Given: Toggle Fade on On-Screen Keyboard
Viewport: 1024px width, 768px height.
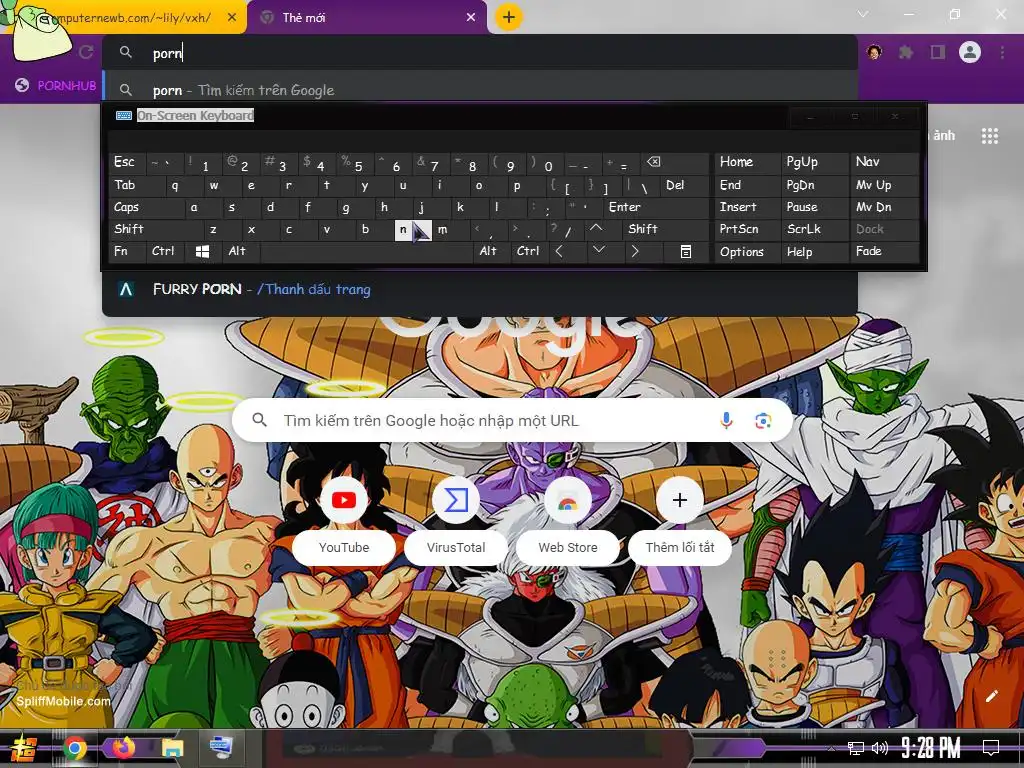Looking at the screenshot, I should click(885, 251).
